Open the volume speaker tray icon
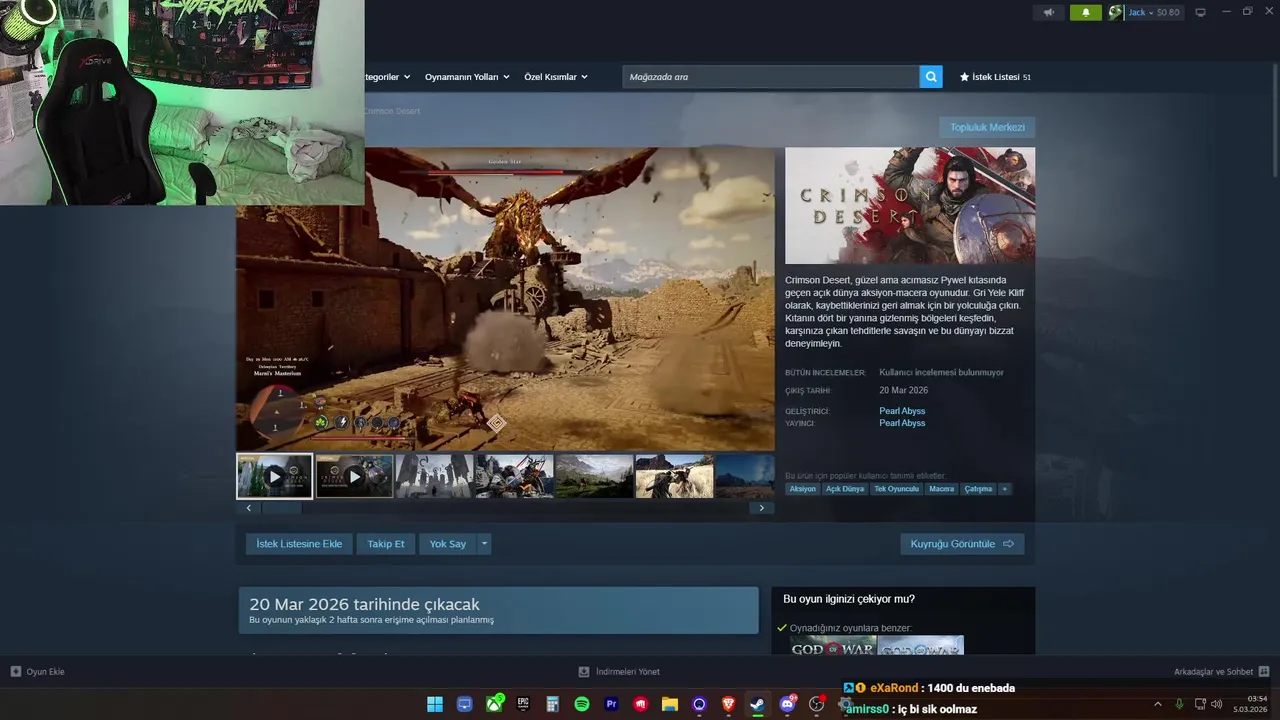The width and height of the screenshot is (1280, 720). coord(1216,704)
